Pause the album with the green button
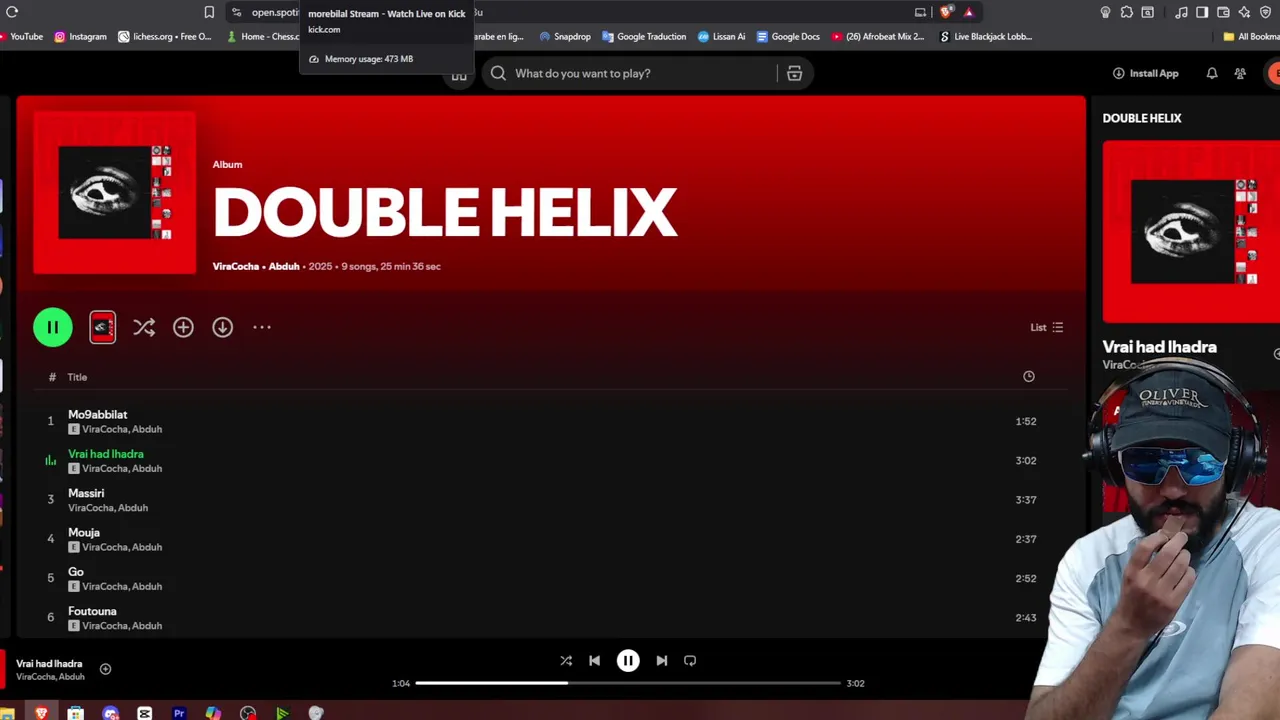The height and width of the screenshot is (720, 1280). tap(53, 327)
